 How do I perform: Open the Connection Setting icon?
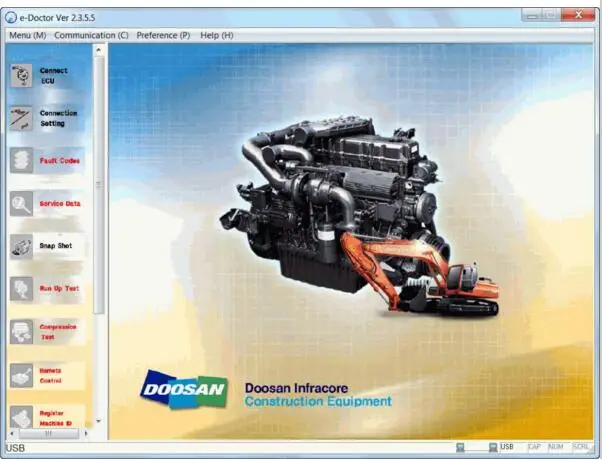21,119
